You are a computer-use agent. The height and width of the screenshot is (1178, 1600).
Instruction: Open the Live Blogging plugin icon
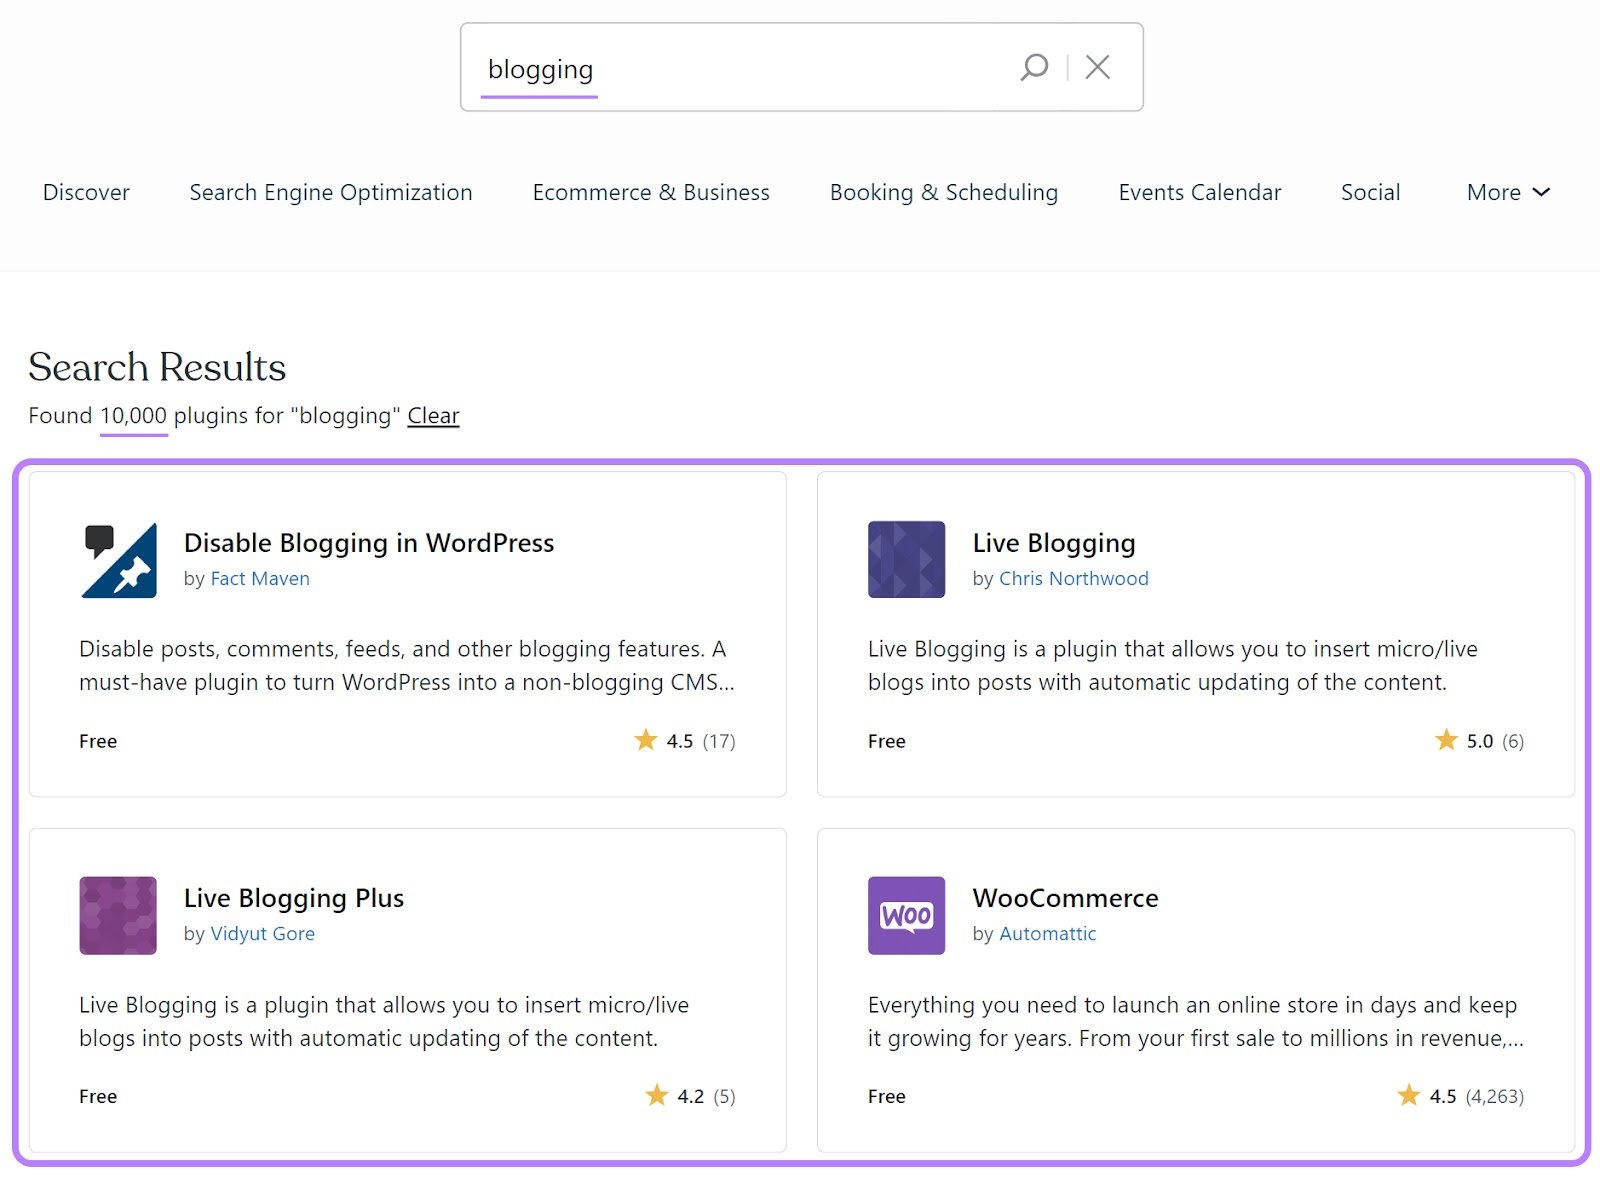(906, 560)
